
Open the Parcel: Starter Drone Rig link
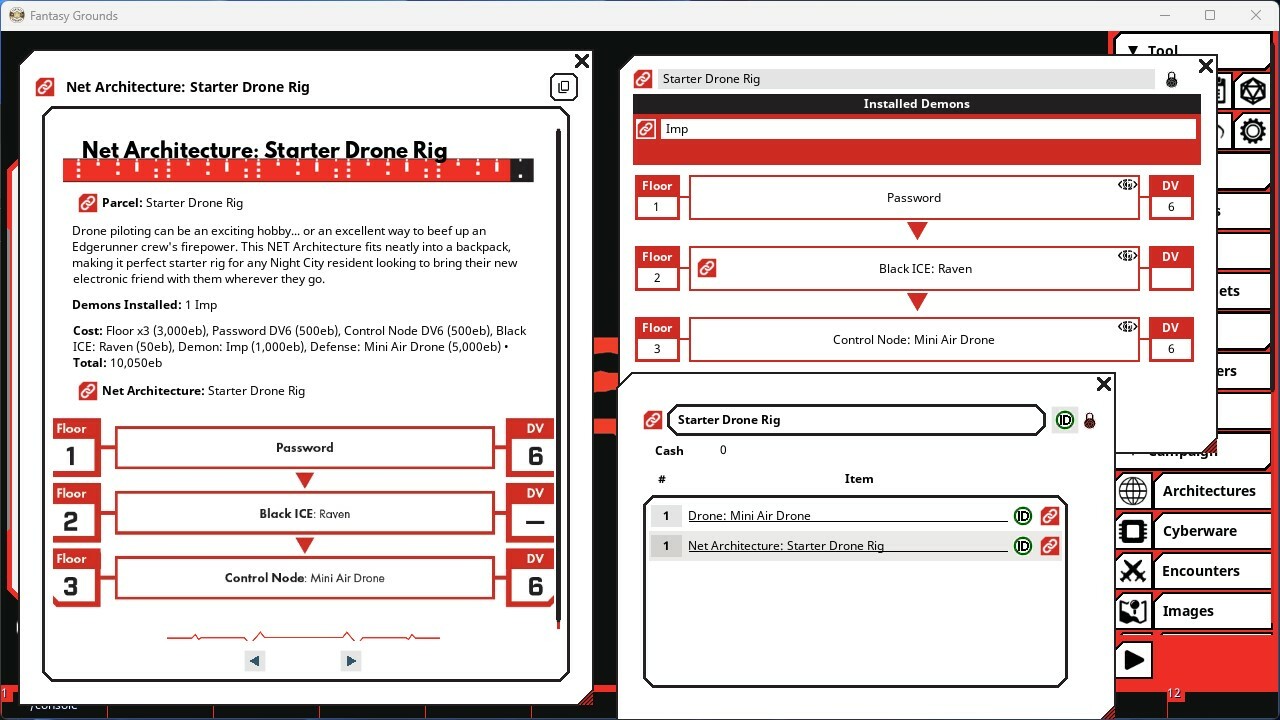(x=88, y=203)
